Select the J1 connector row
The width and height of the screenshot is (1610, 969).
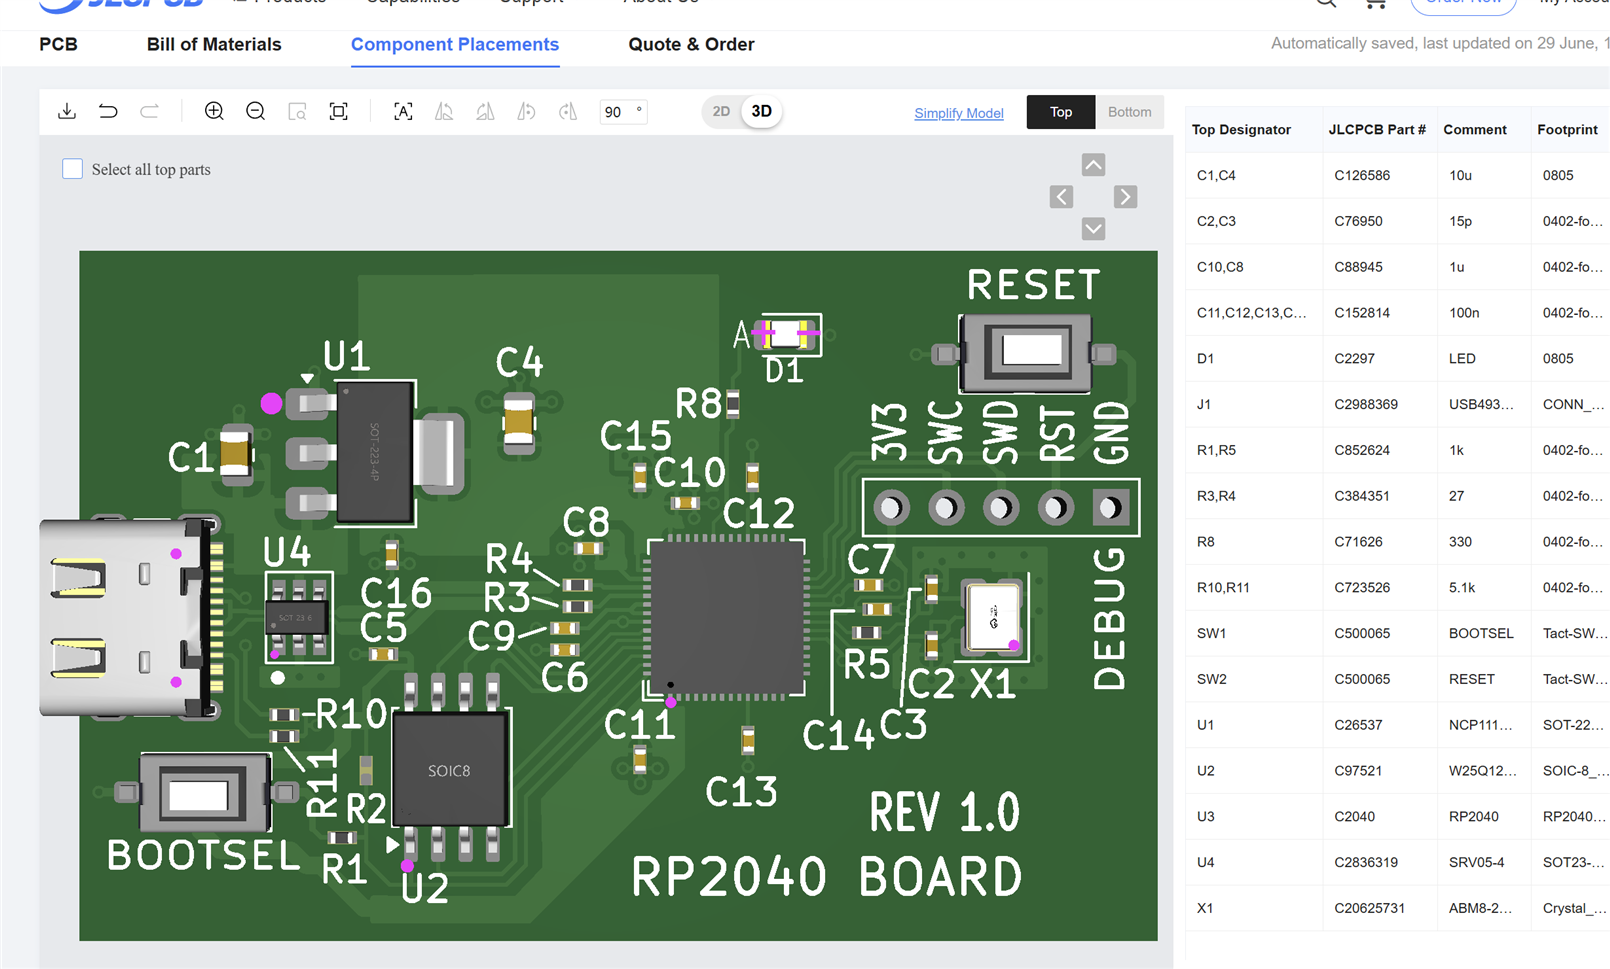(x=1397, y=404)
